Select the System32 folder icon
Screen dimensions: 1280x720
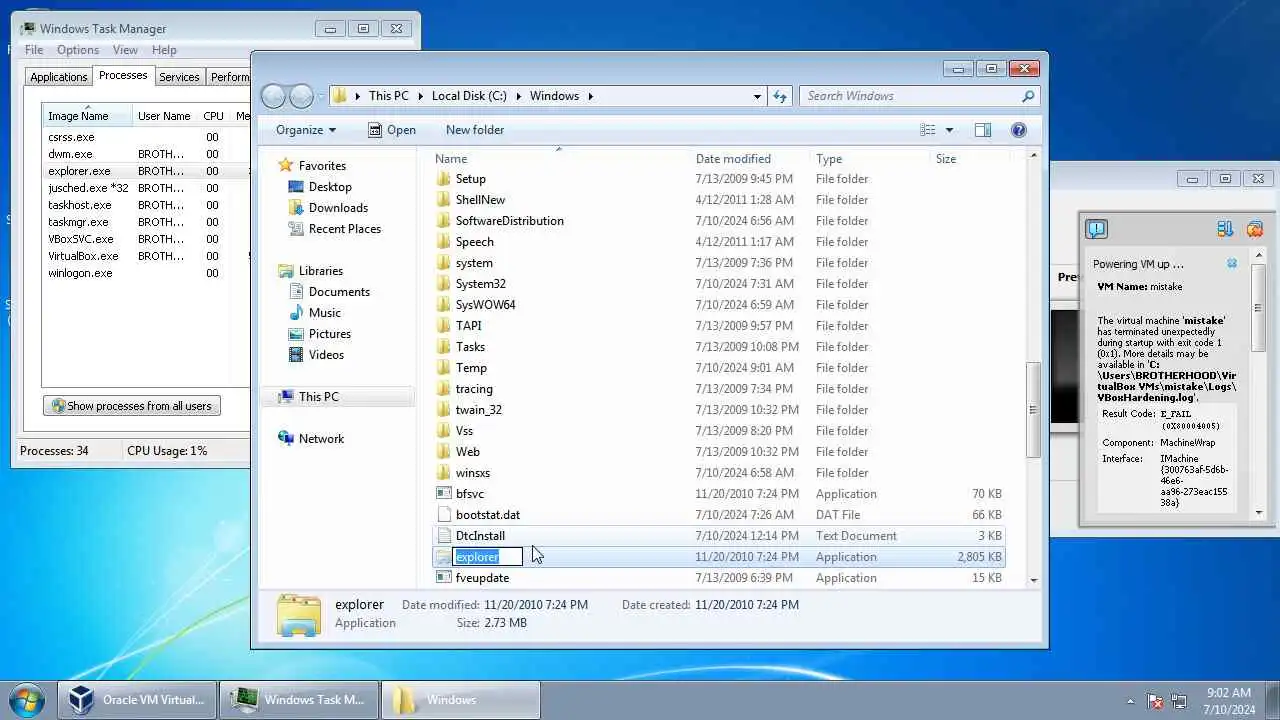444,284
